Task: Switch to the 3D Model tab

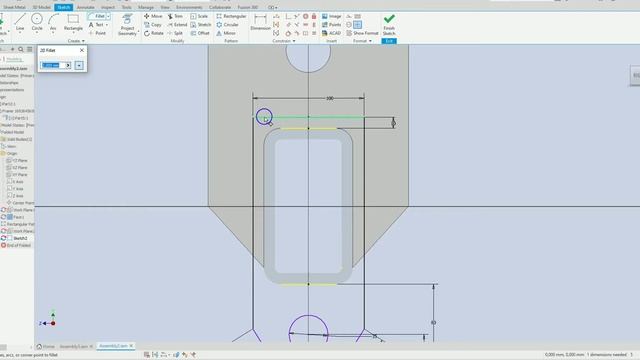Action: (x=42, y=7)
